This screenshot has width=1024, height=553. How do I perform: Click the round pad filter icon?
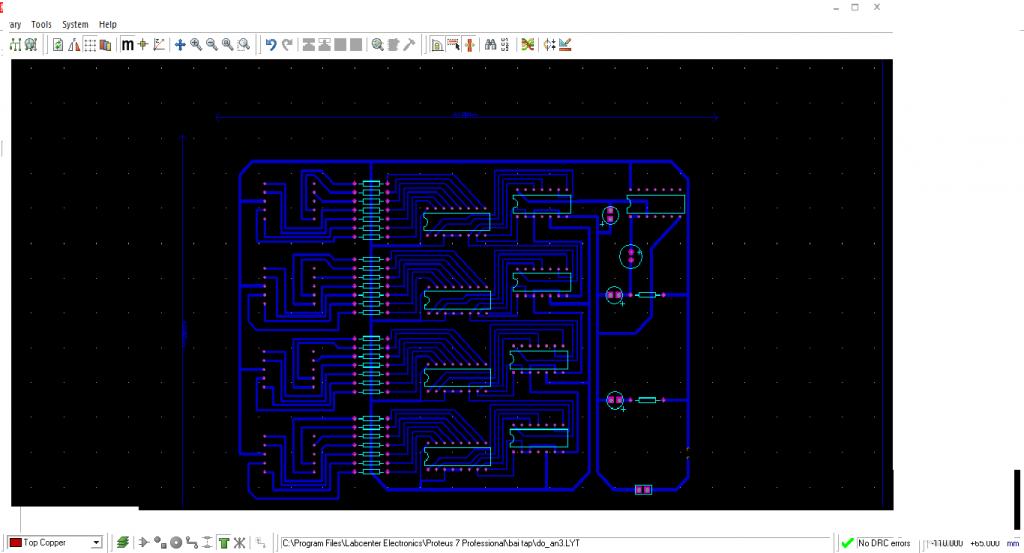tap(176, 543)
